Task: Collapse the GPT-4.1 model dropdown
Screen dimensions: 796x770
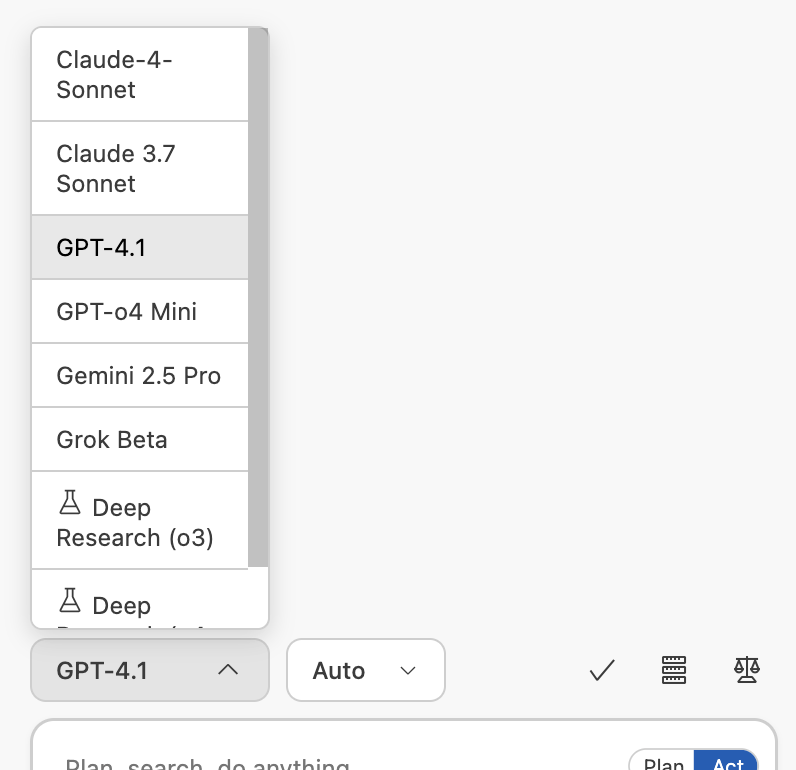Action: pos(150,670)
